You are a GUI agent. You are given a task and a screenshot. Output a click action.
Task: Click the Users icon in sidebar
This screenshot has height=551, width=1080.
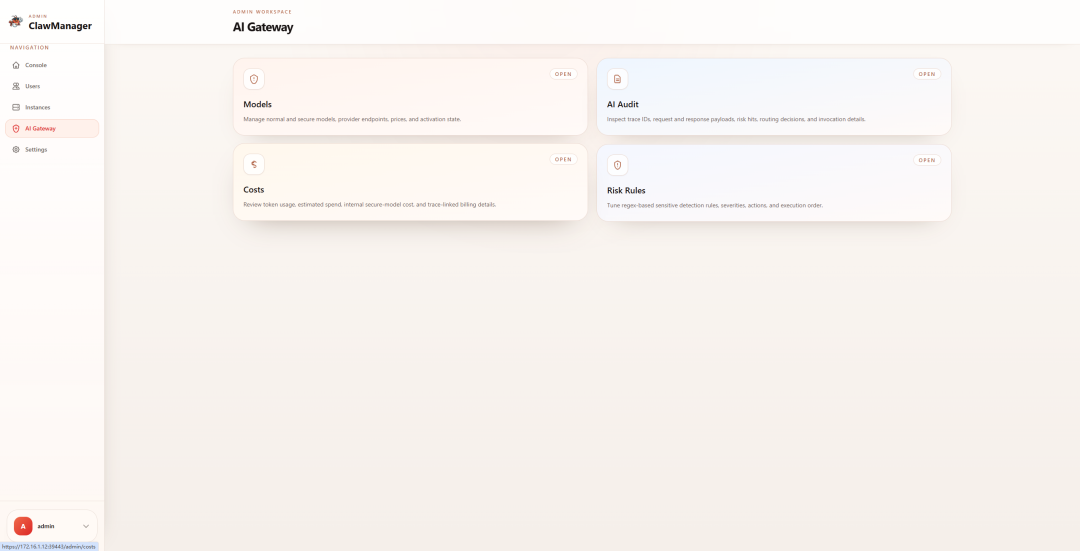point(16,86)
